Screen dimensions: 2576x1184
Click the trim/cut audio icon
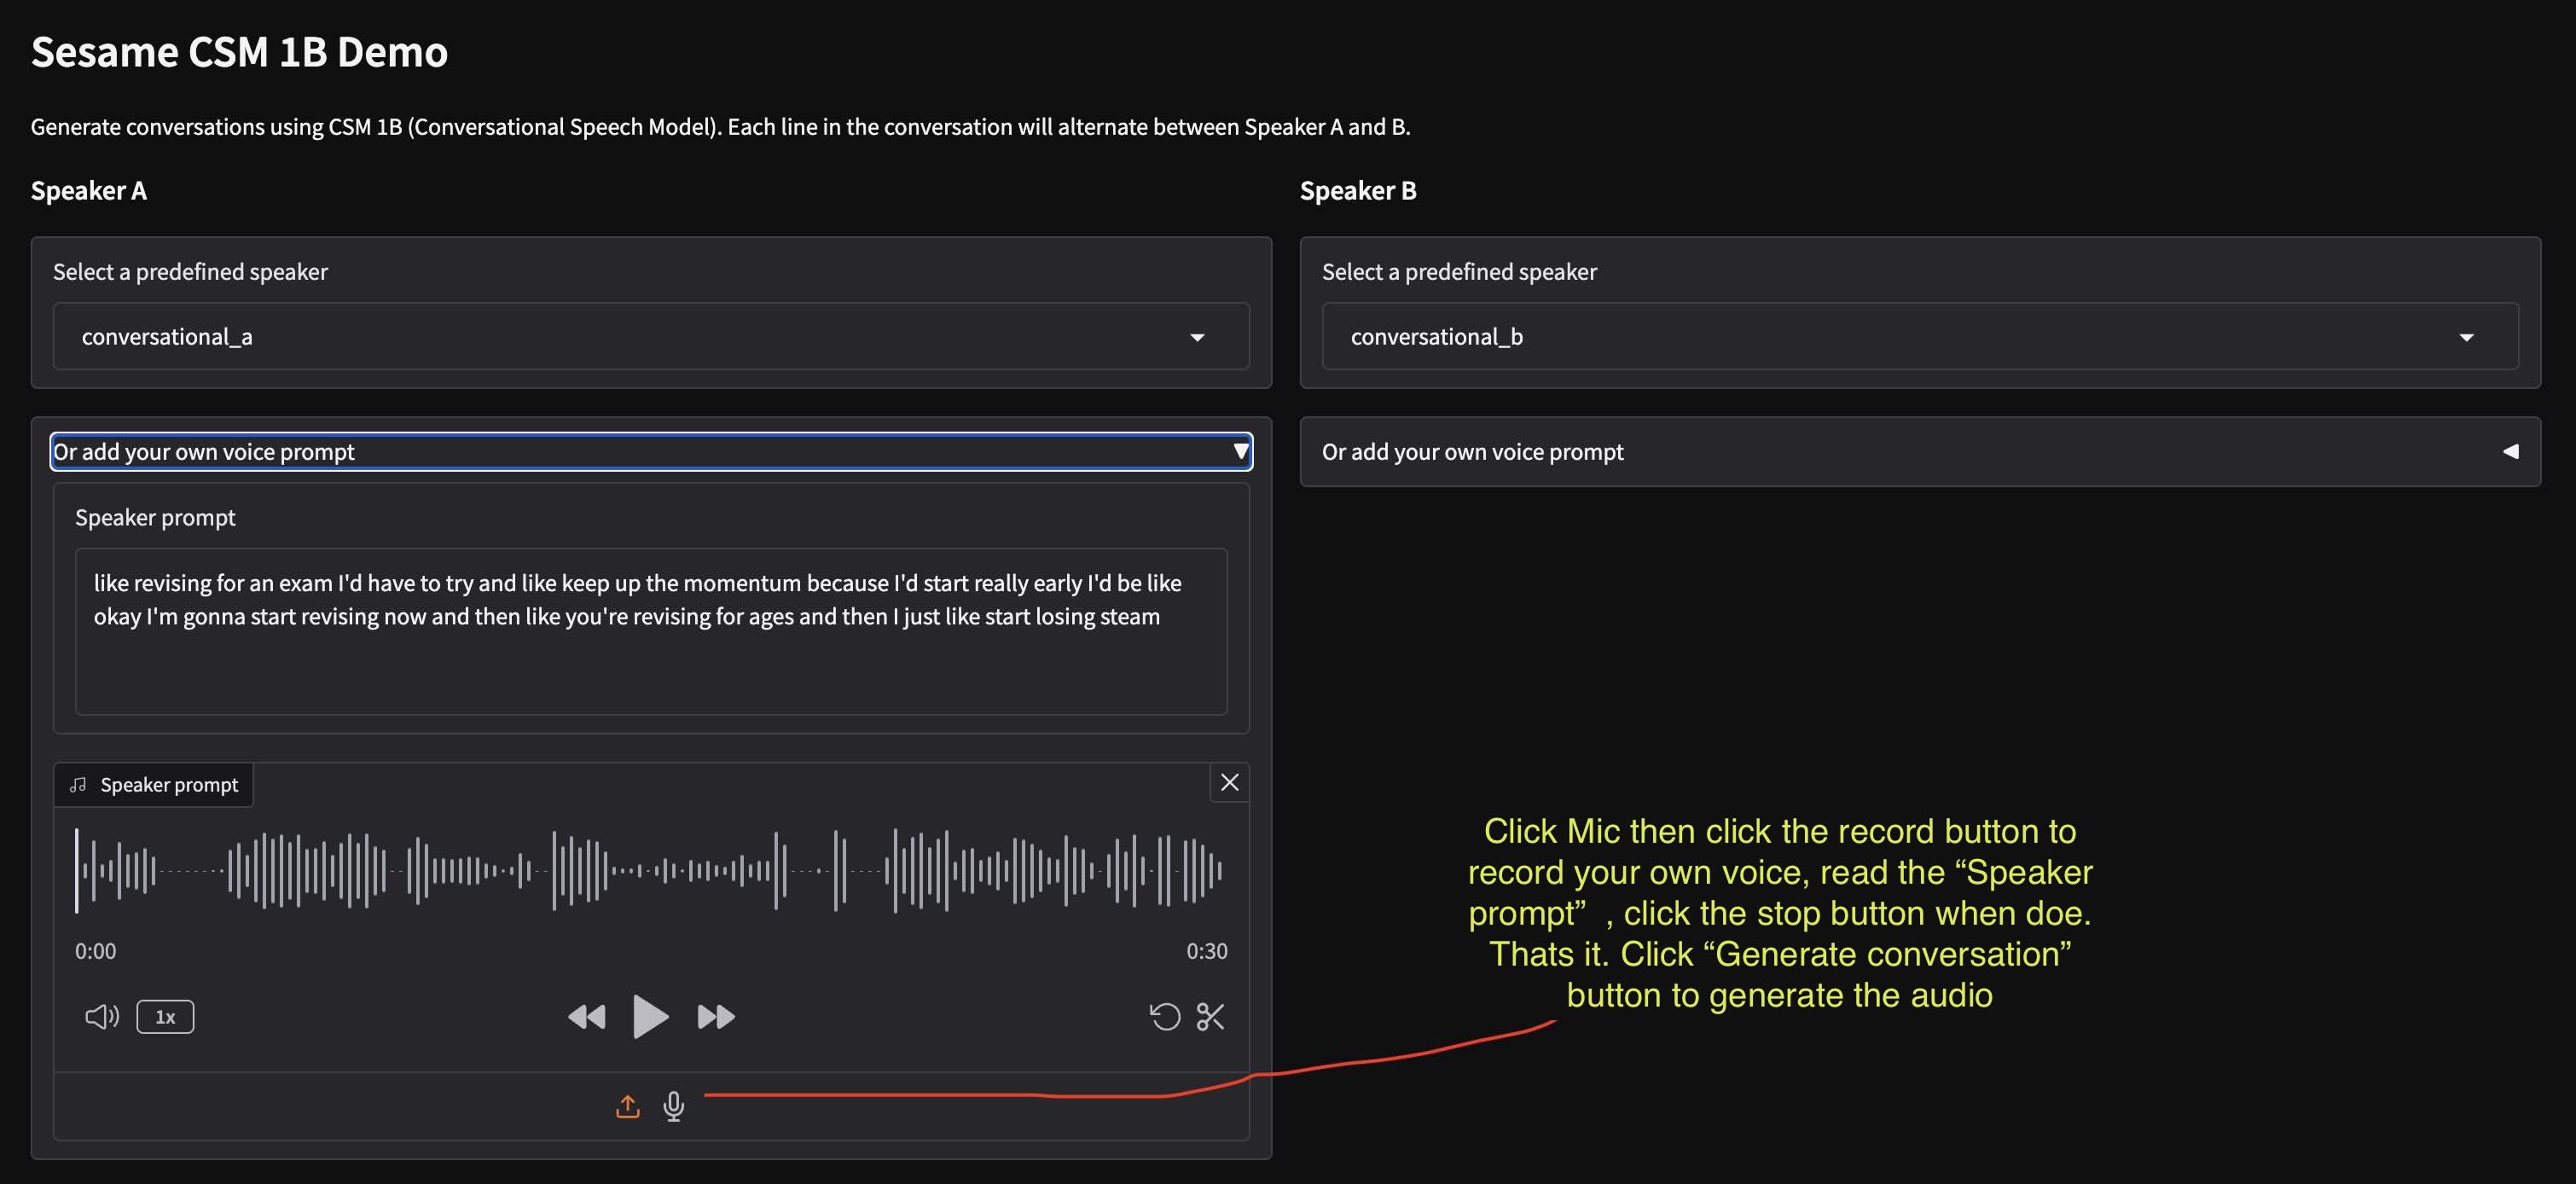(x=1210, y=1017)
